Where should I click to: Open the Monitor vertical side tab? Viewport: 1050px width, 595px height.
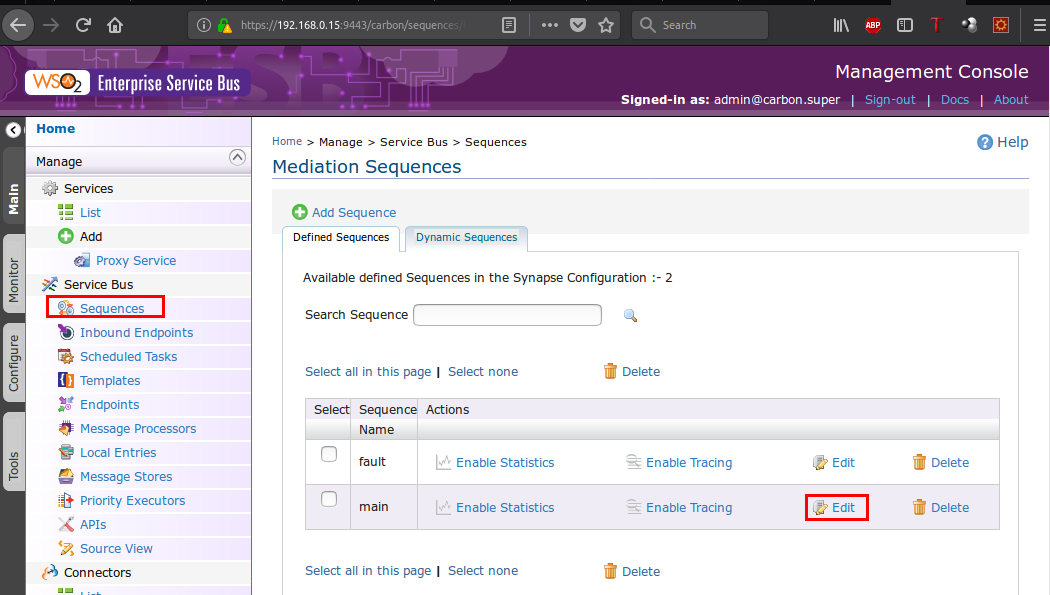pos(14,280)
